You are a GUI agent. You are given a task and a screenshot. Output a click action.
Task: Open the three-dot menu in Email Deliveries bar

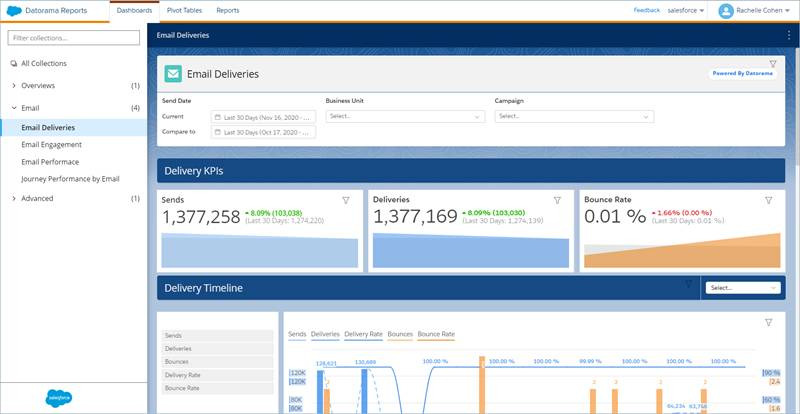click(x=789, y=35)
